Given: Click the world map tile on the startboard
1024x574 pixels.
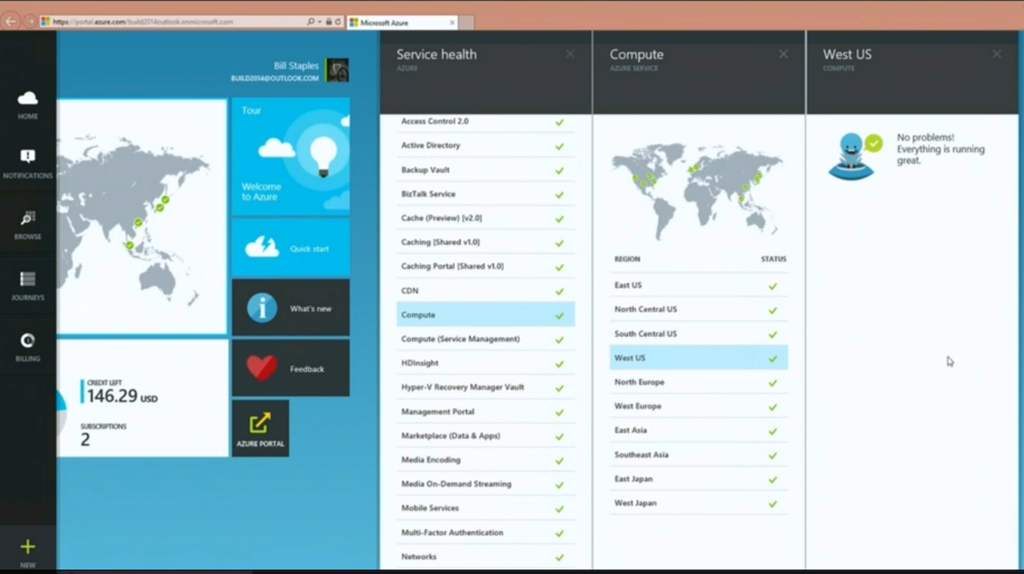Looking at the screenshot, I should click(142, 217).
